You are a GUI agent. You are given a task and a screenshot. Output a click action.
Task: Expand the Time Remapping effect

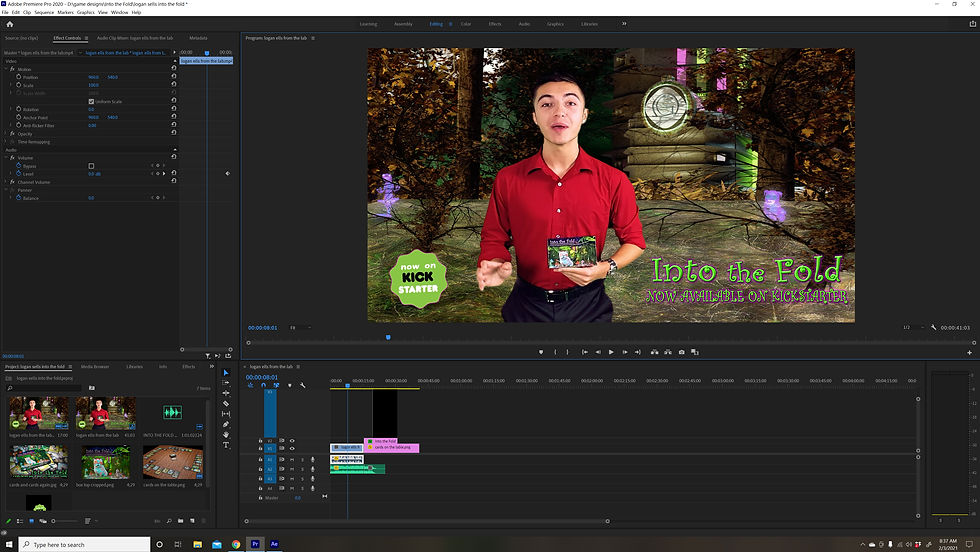click(x=6, y=142)
